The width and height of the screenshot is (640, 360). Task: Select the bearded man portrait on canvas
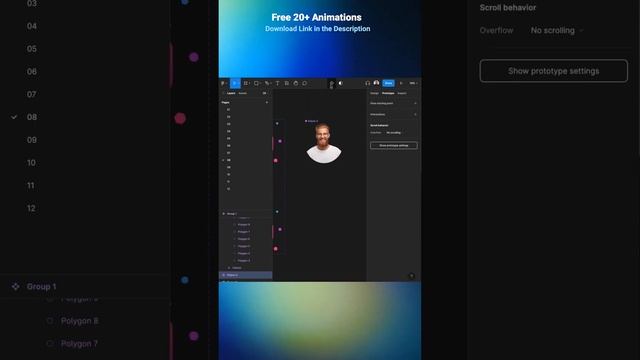pyautogui.click(x=324, y=144)
